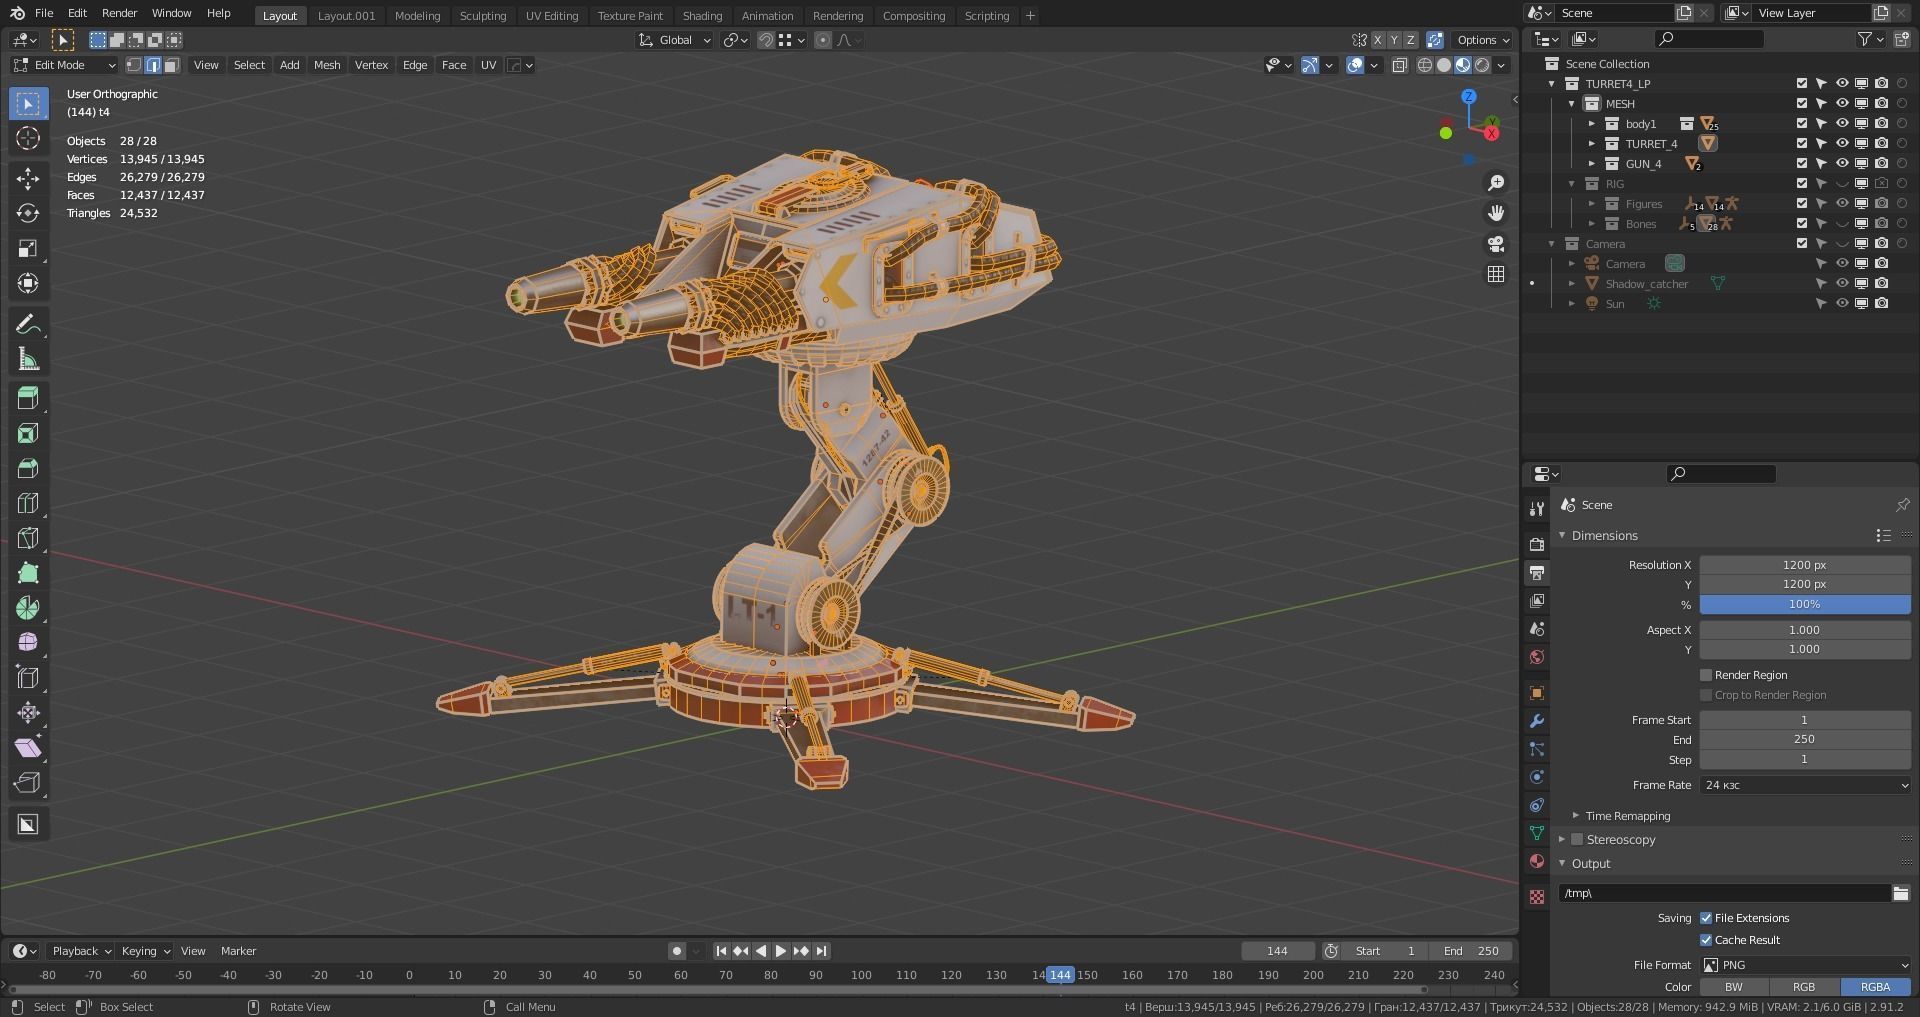Select the Annotate tool
Viewport: 1920px width, 1017px height.
pyautogui.click(x=28, y=324)
